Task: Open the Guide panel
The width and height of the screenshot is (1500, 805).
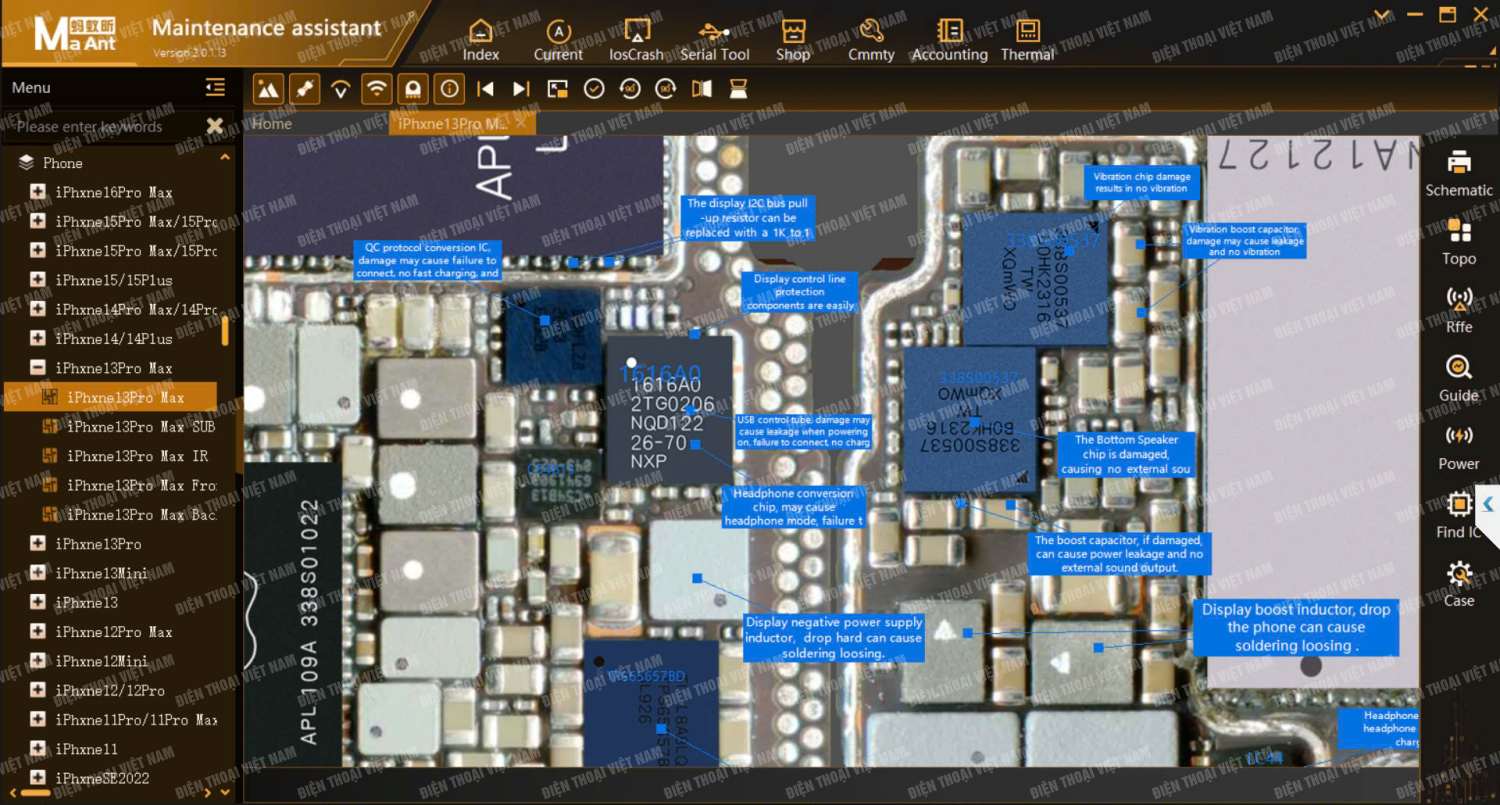Action: click(x=1459, y=379)
